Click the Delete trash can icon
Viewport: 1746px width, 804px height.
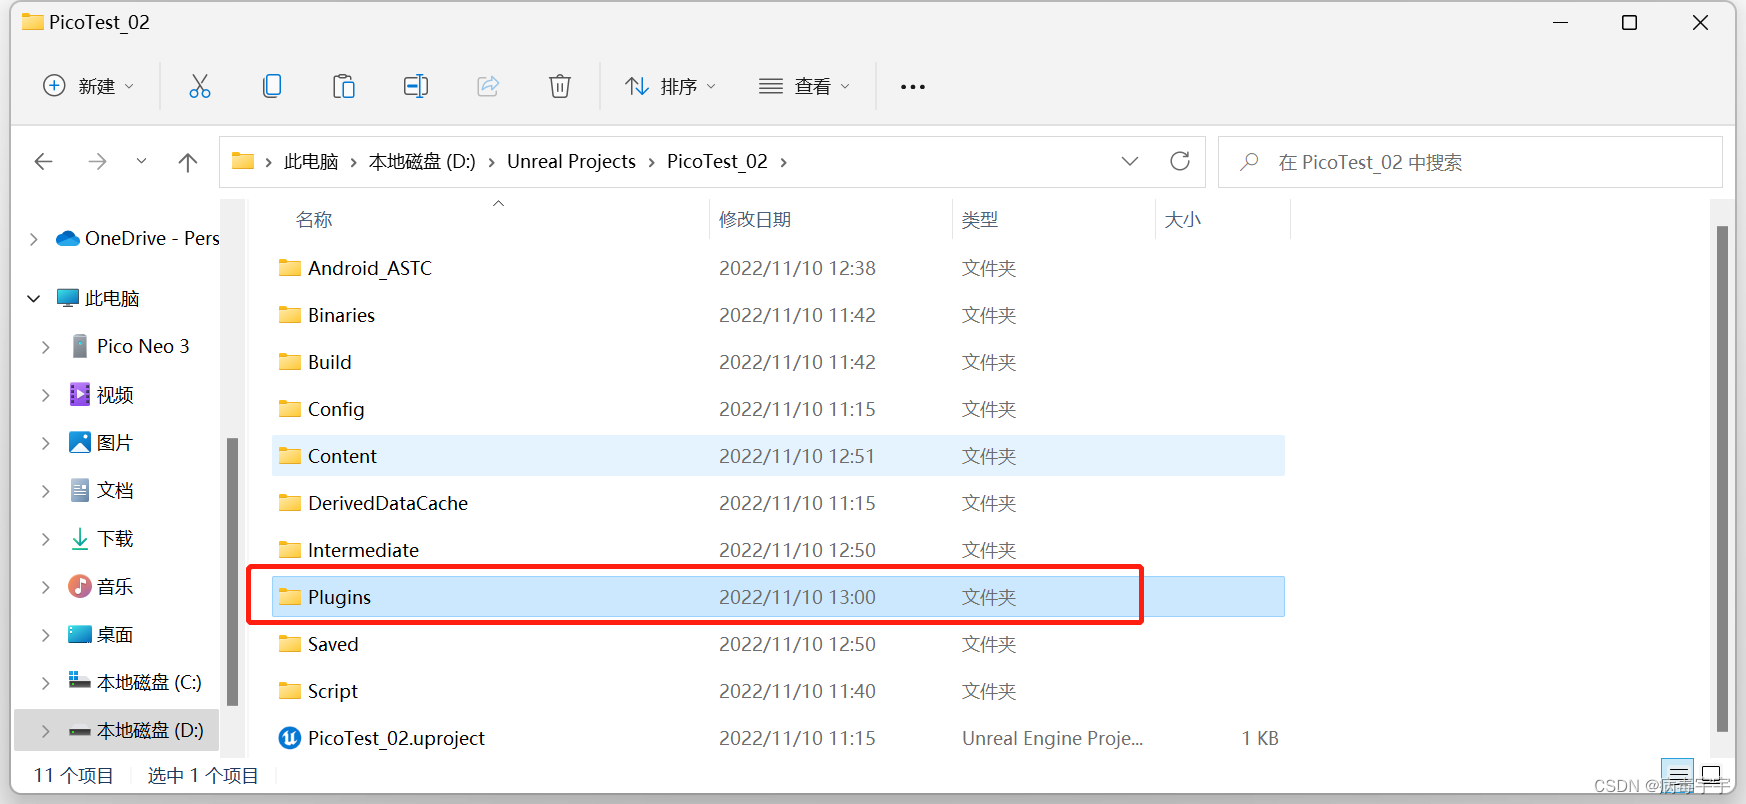[560, 86]
